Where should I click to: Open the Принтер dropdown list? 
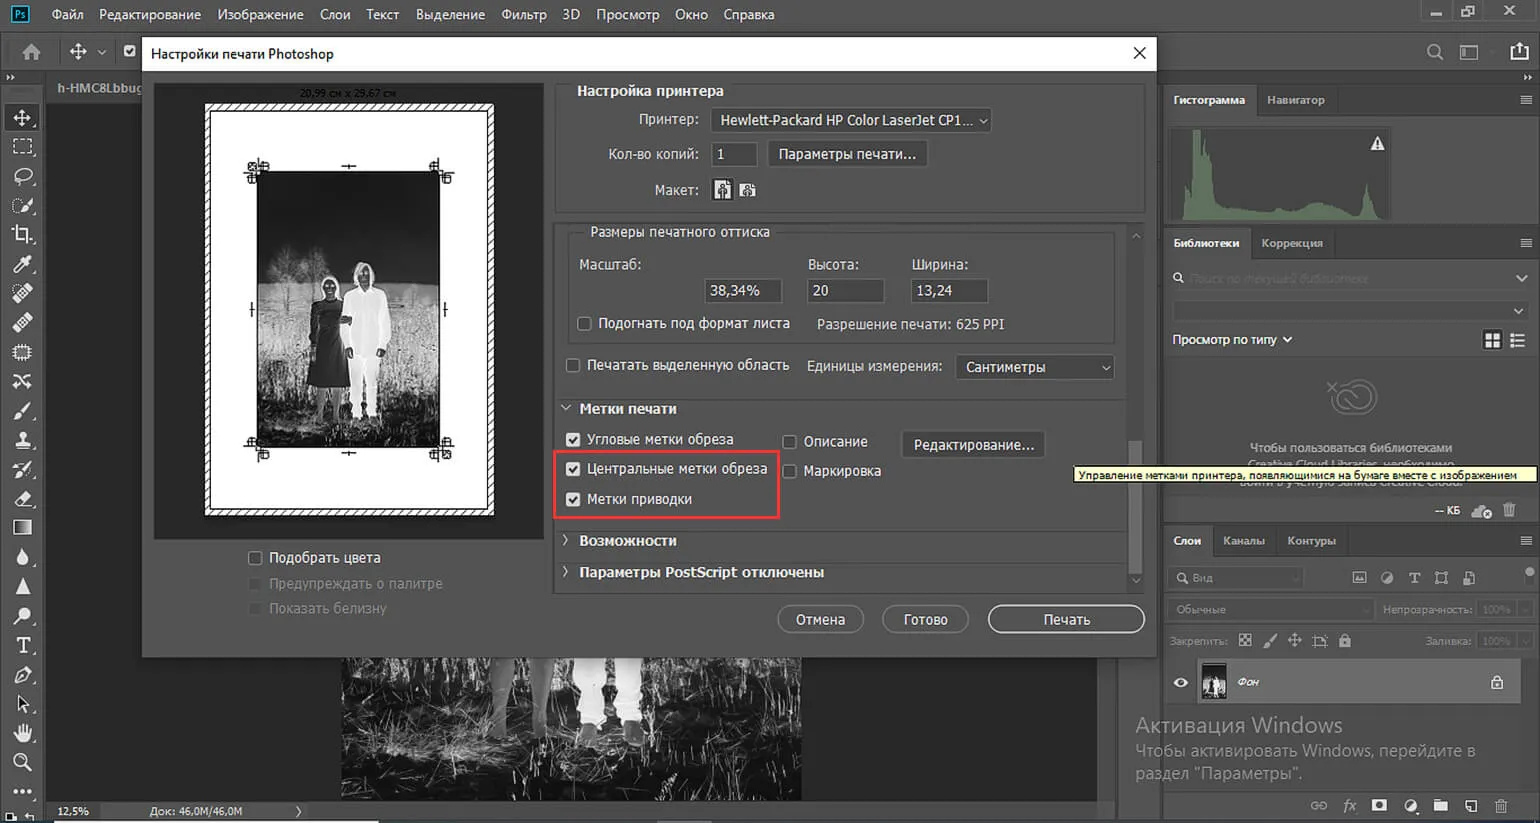(x=850, y=120)
